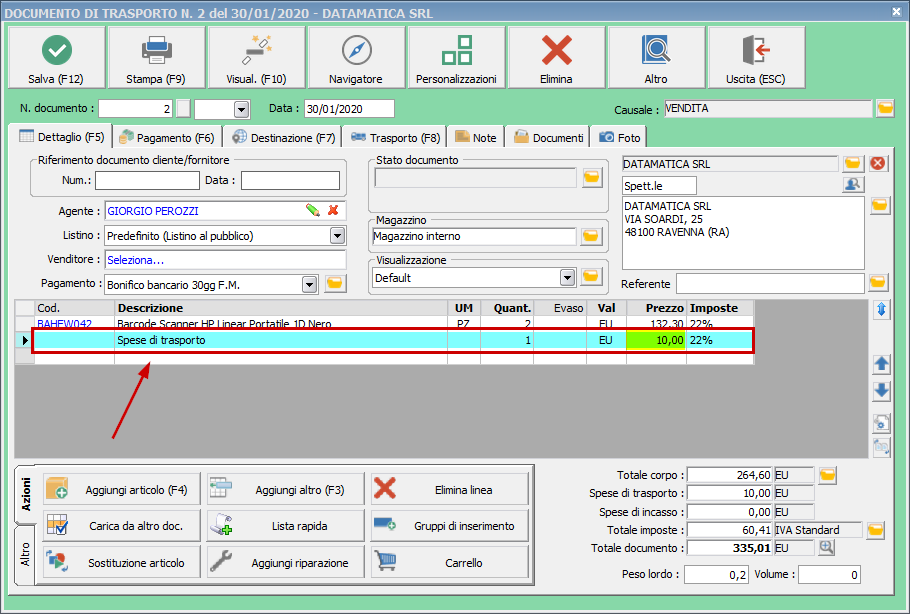Image resolution: width=910 pixels, height=614 pixels.
Task: Open the Causale folder lookup icon
Action: pyautogui.click(x=885, y=108)
